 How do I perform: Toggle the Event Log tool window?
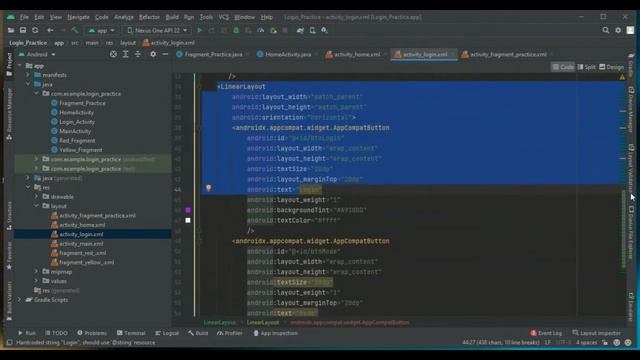tap(546, 333)
